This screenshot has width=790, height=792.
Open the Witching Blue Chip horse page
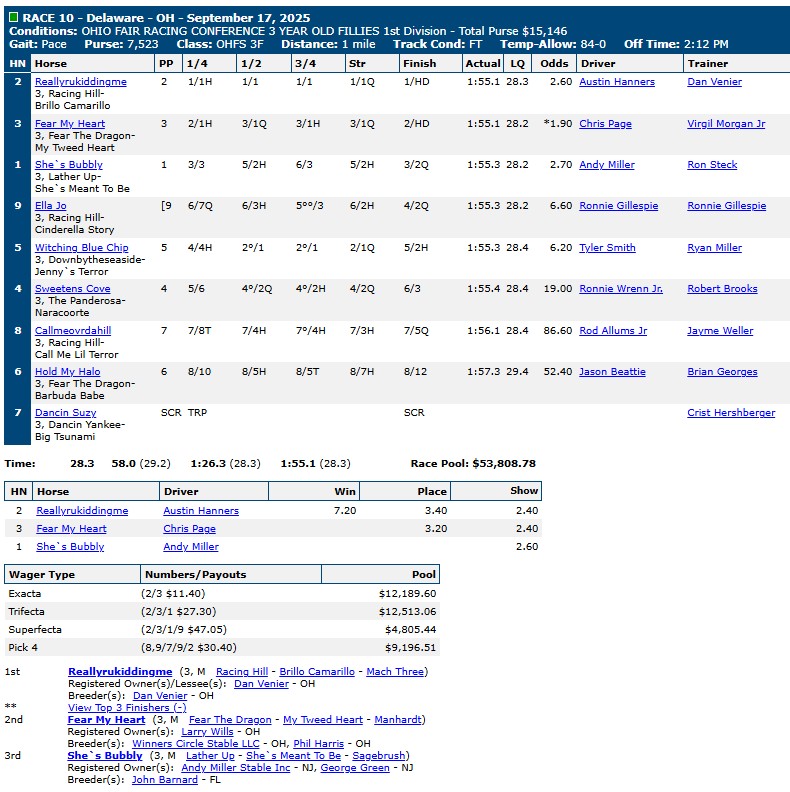[81, 248]
